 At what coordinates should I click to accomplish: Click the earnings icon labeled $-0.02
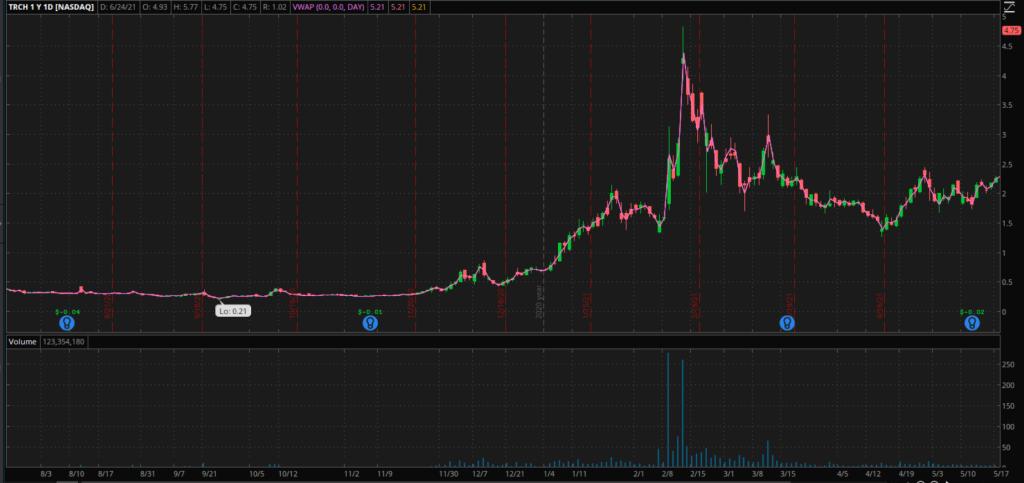point(971,323)
